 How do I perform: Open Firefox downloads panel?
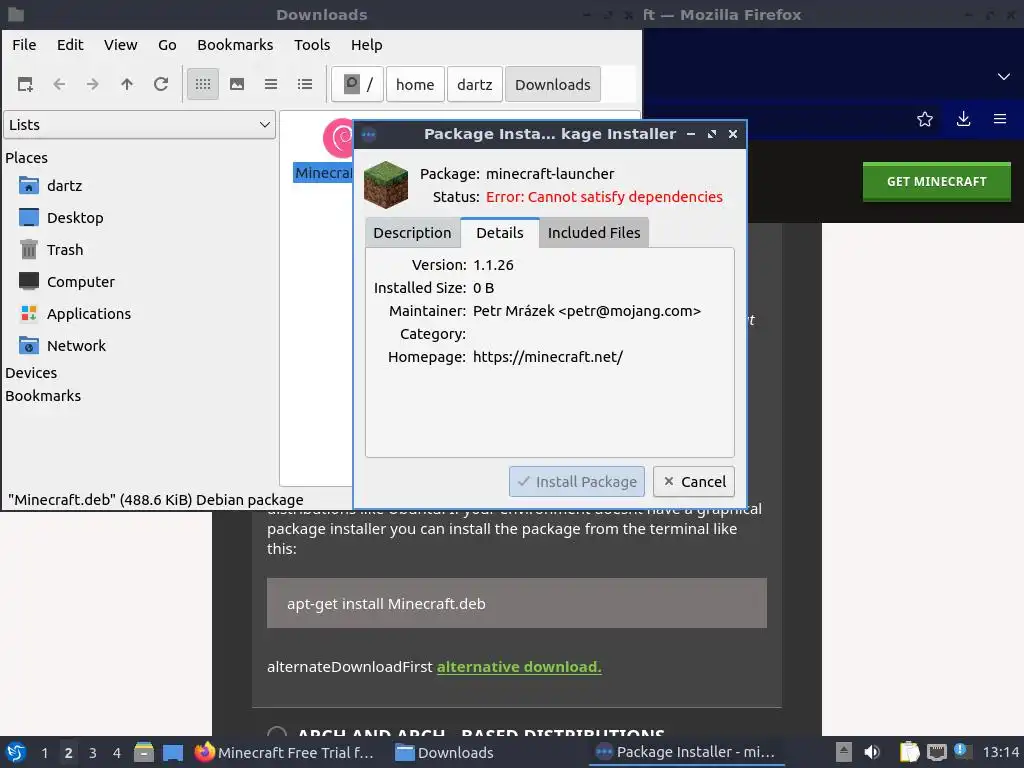[x=963, y=119]
